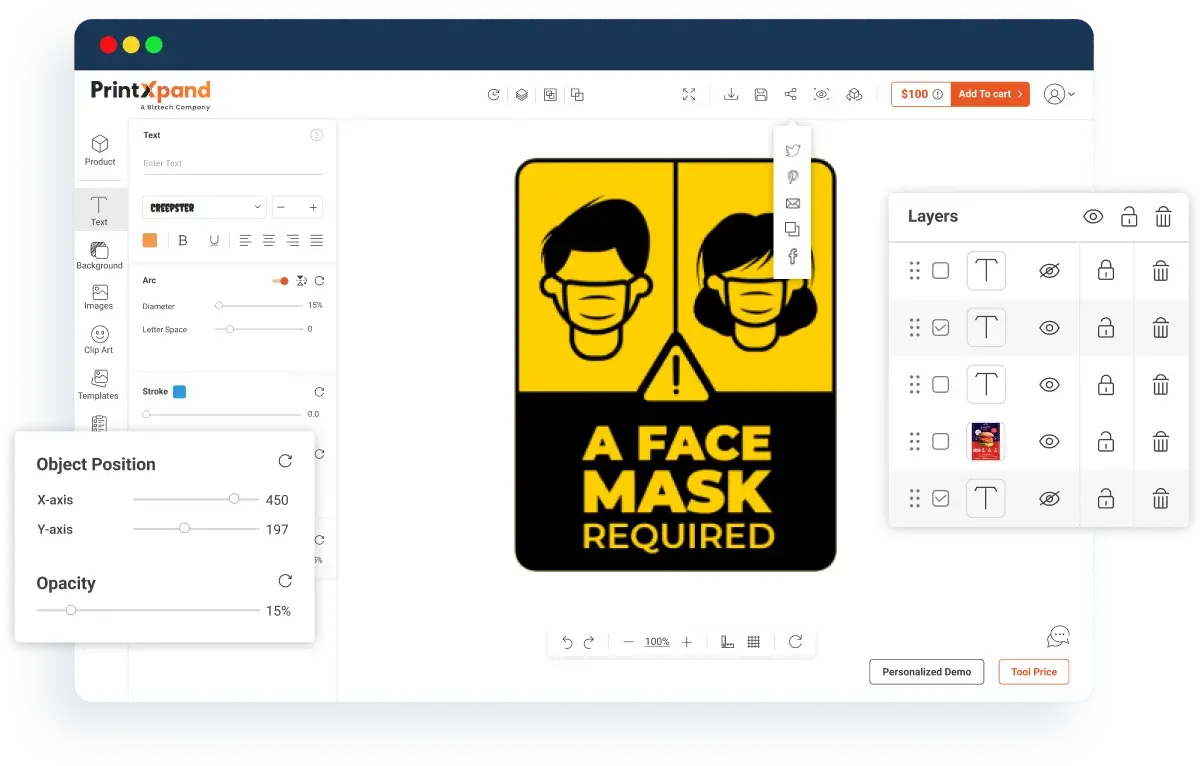Open the Background tab in sidebar
Image resolution: width=1203 pixels, height=766 pixels.
pos(99,255)
